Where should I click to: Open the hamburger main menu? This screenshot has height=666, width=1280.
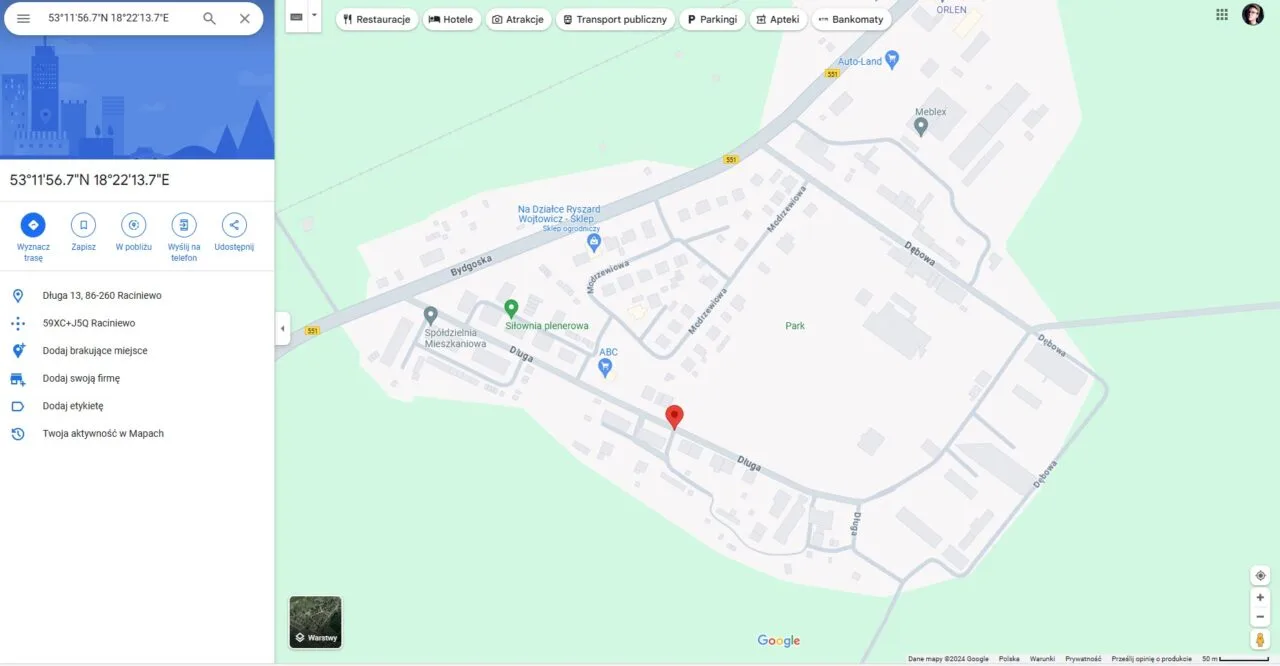pos(23,19)
